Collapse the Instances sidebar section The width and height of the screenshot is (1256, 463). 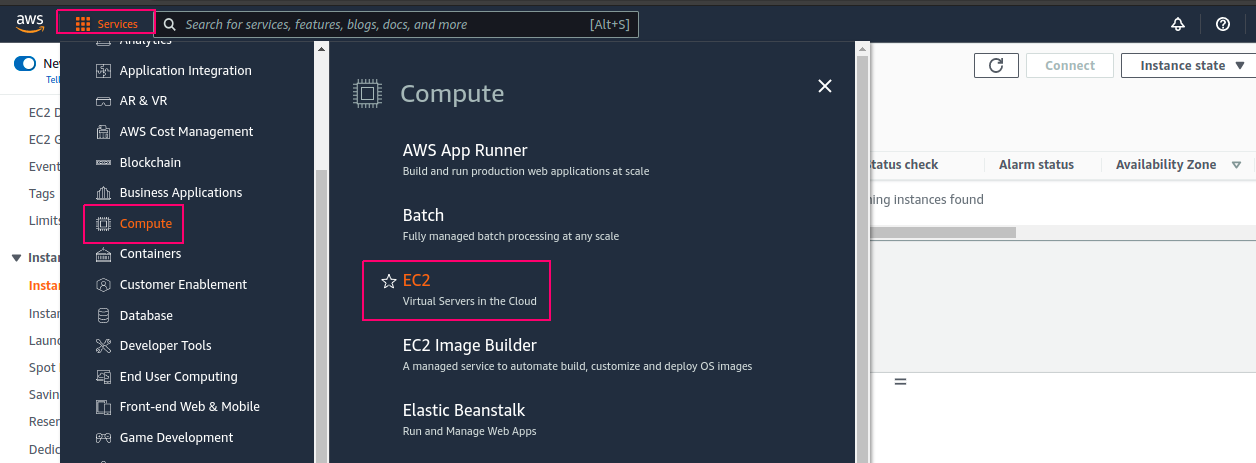(x=16, y=258)
